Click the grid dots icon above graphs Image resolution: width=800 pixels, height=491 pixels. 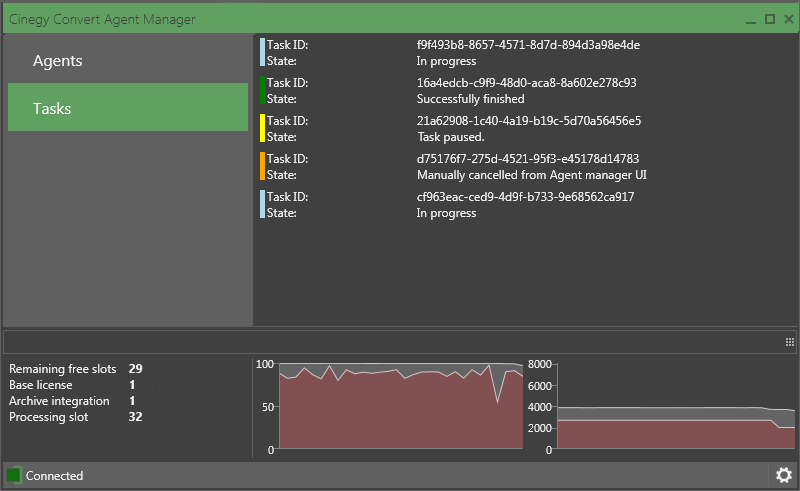coord(789,342)
